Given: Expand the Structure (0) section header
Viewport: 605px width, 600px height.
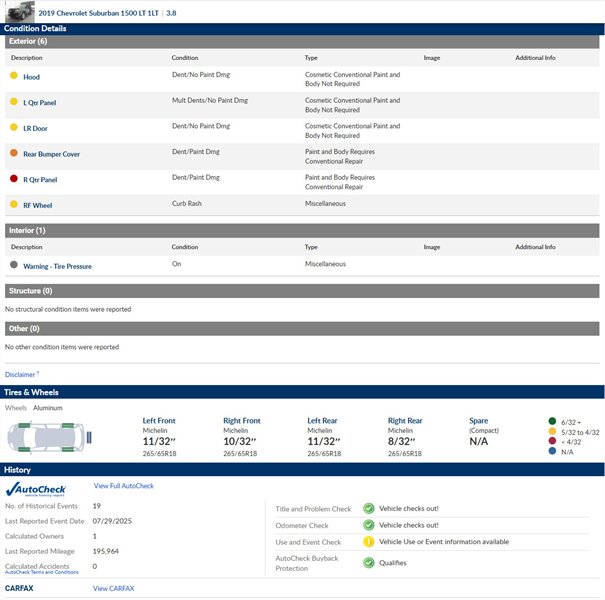Looking at the screenshot, I should 300,291.
